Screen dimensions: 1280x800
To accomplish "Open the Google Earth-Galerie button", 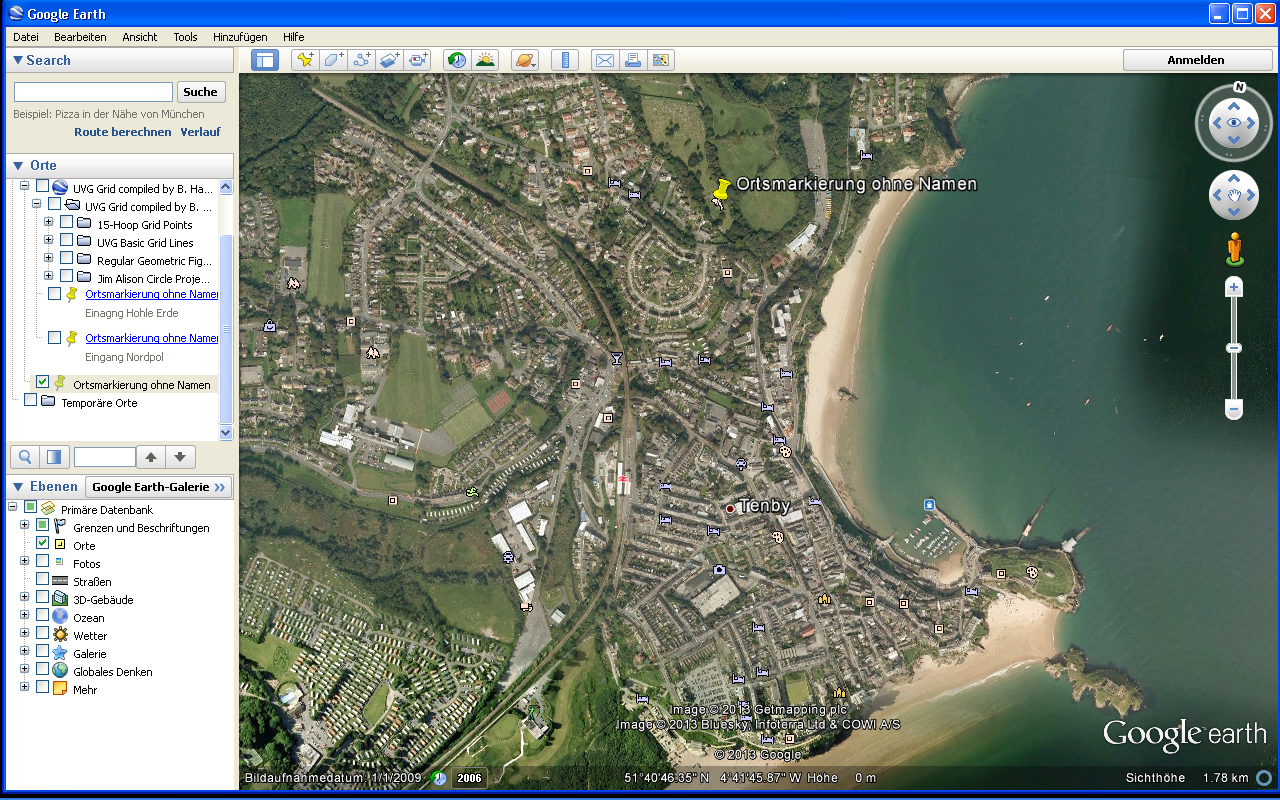I will (159, 487).
